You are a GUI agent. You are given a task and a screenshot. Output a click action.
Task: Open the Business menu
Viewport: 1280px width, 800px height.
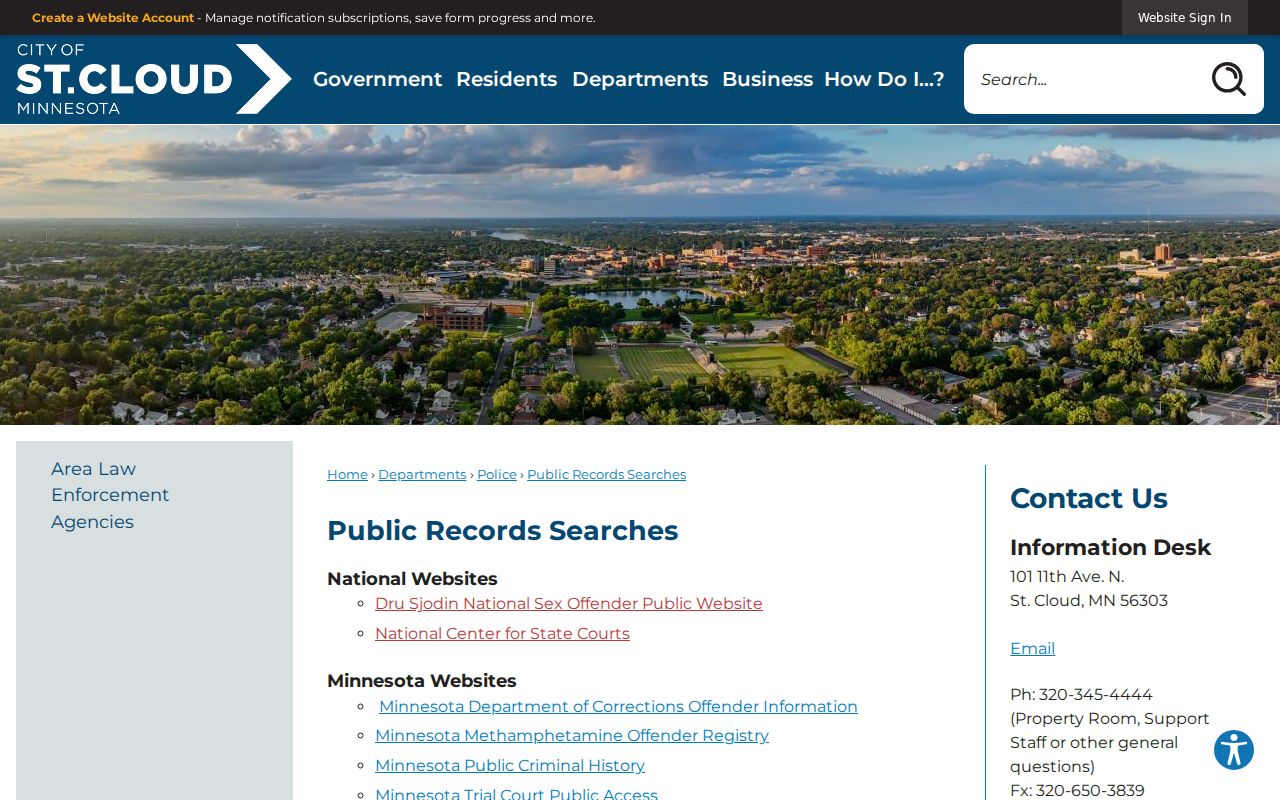(767, 79)
